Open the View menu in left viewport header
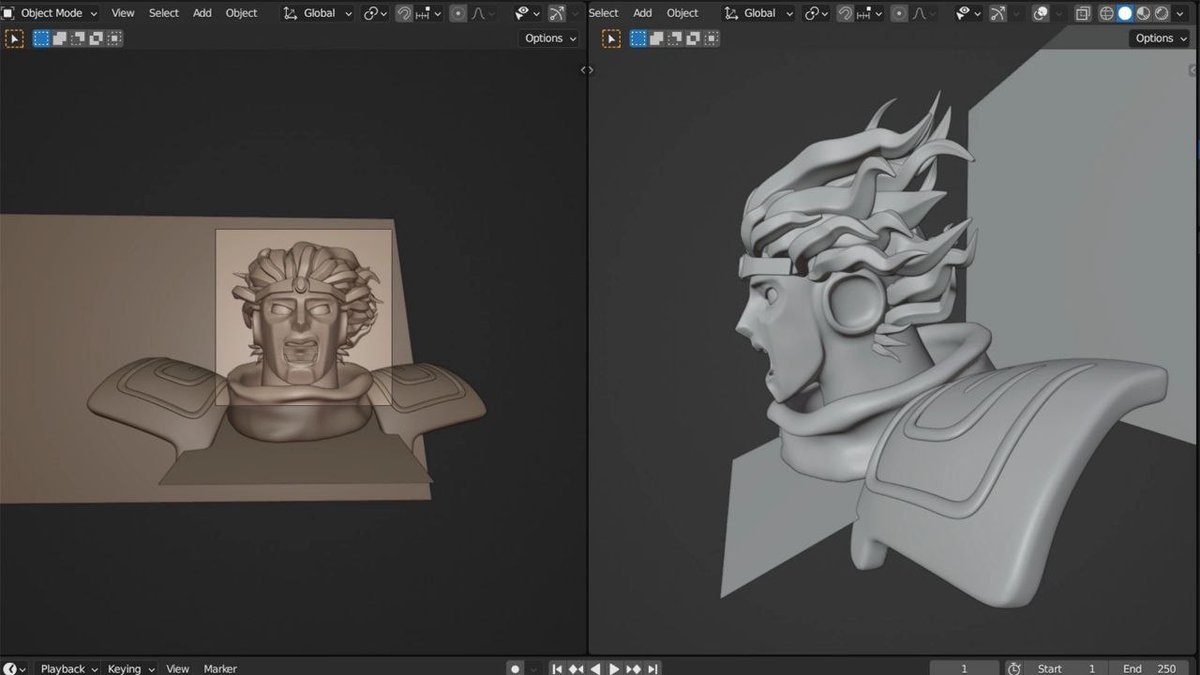Viewport: 1200px width, 675px height. tap(122, 13)
